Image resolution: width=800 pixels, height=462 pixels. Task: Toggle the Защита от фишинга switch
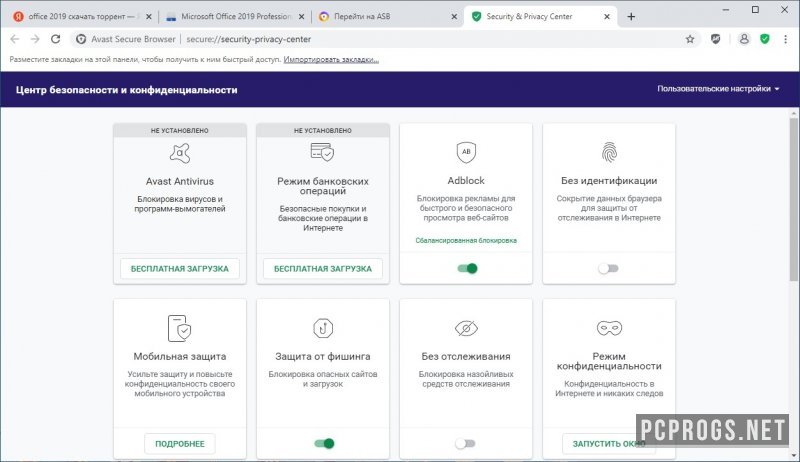click(x=324, y=444)
